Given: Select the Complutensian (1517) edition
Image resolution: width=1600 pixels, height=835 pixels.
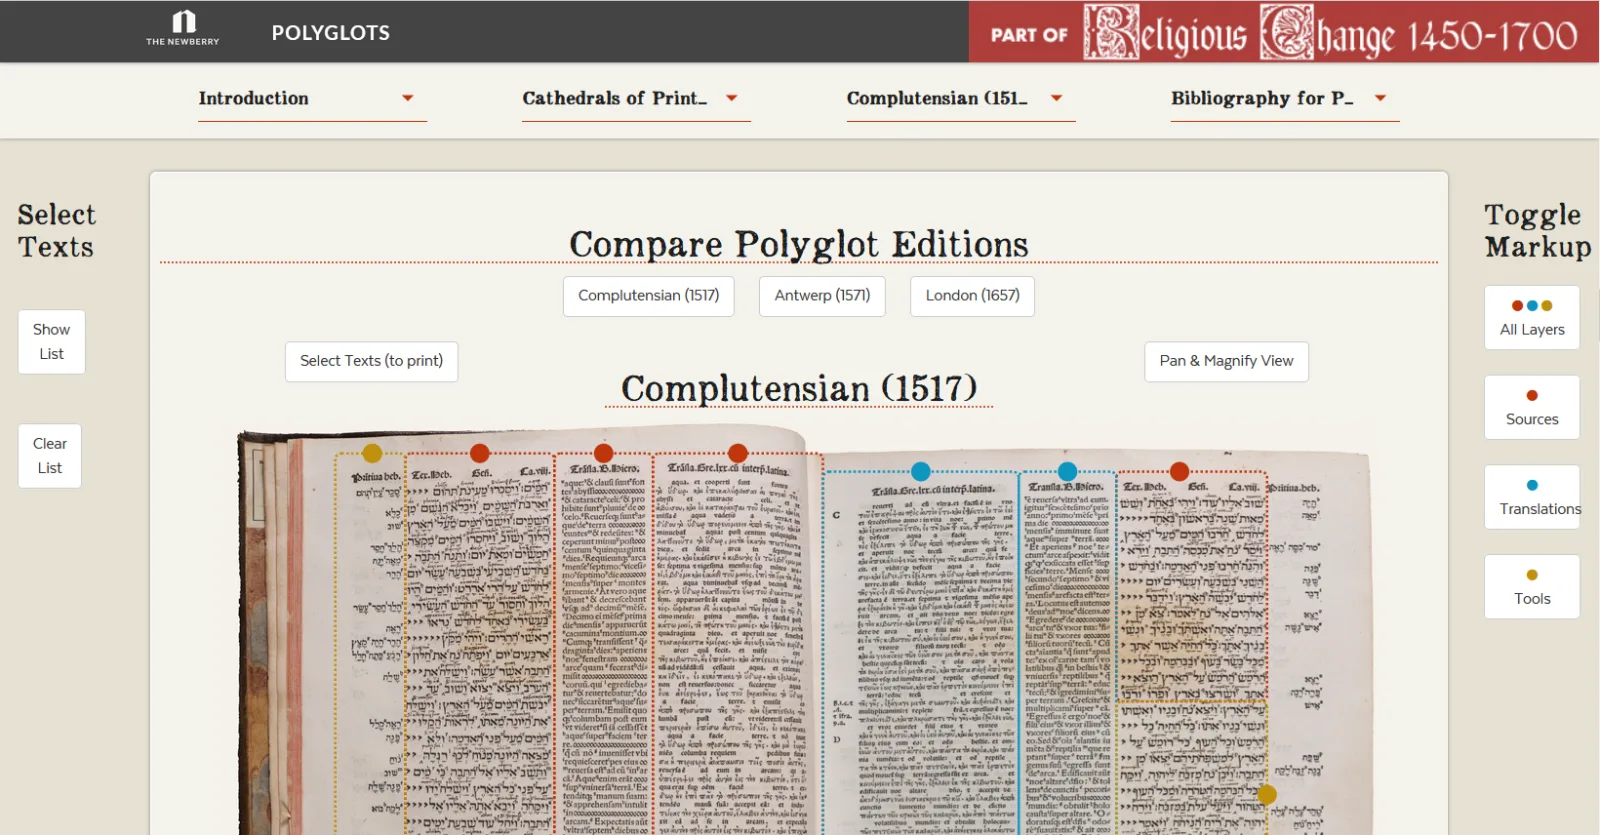Looking at the screenshot, I should (649, 296).
